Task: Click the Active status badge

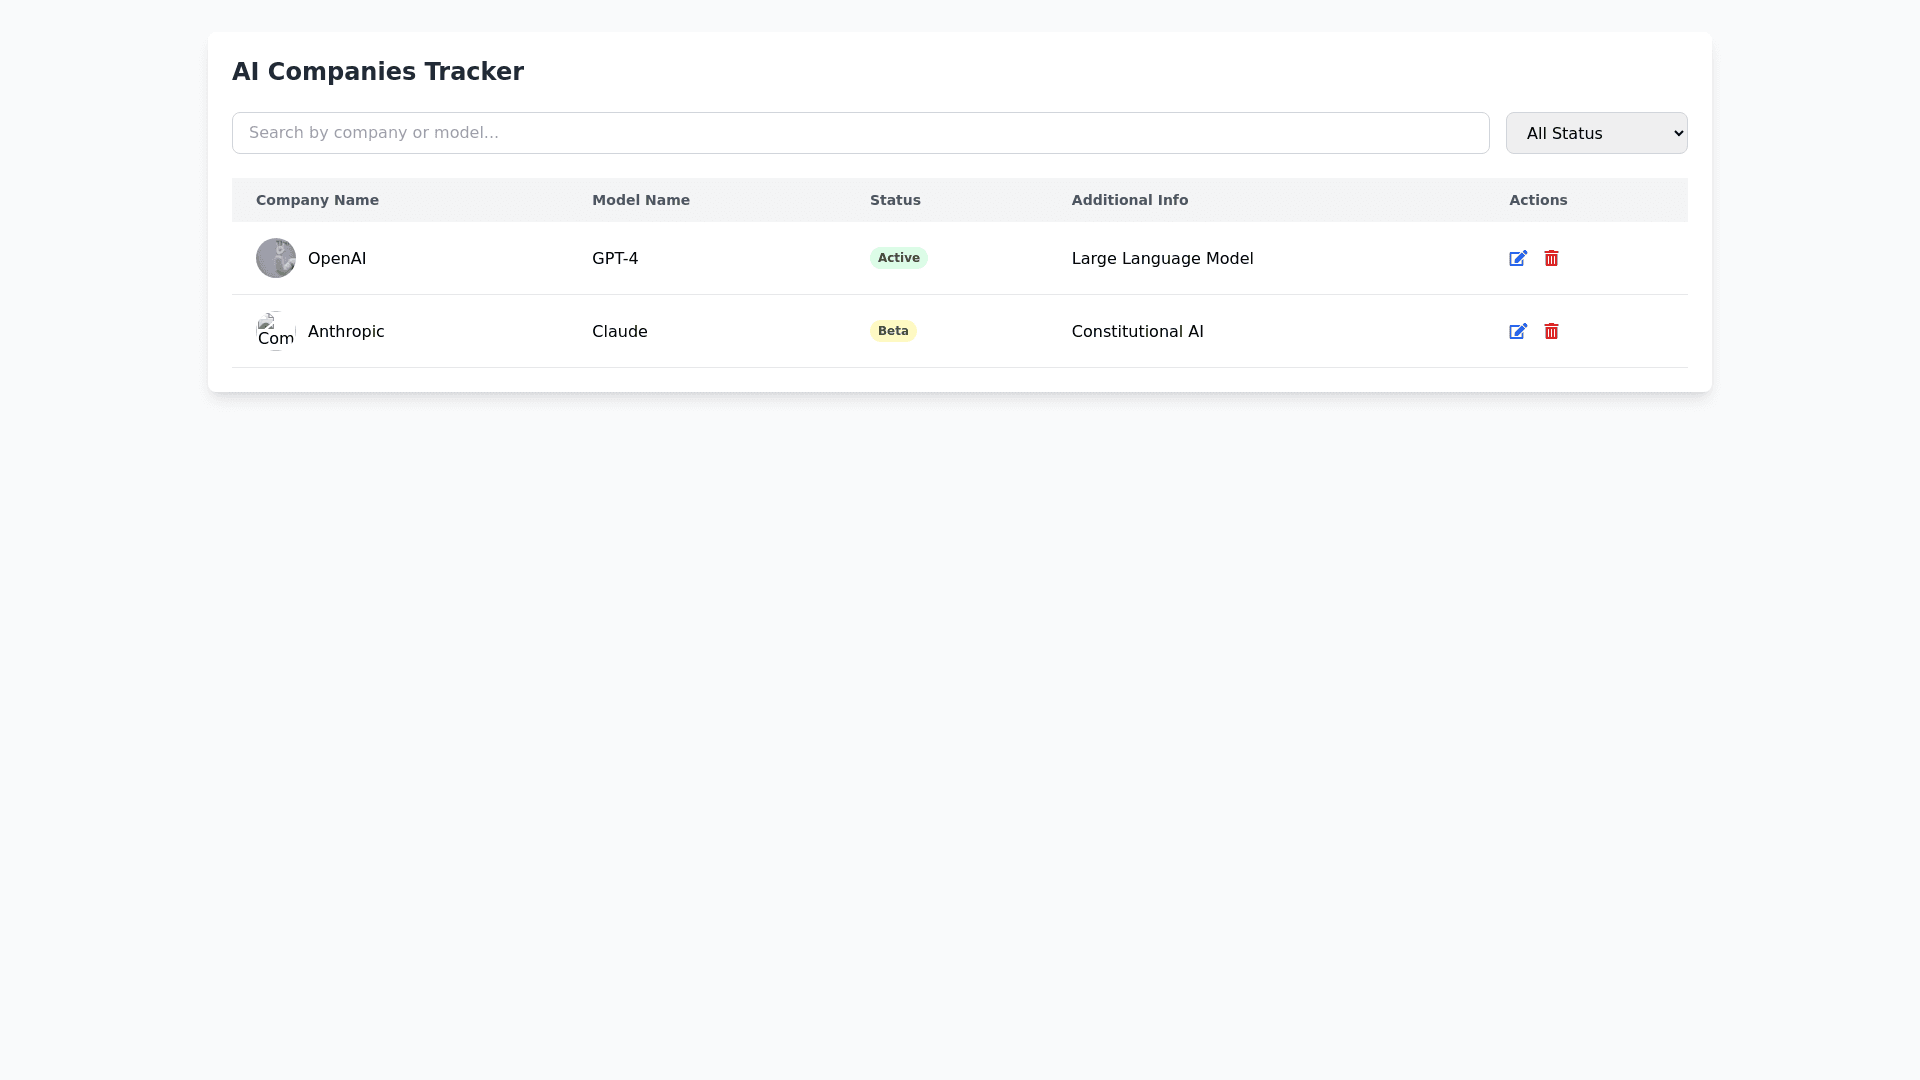Action: coord(898,258)
